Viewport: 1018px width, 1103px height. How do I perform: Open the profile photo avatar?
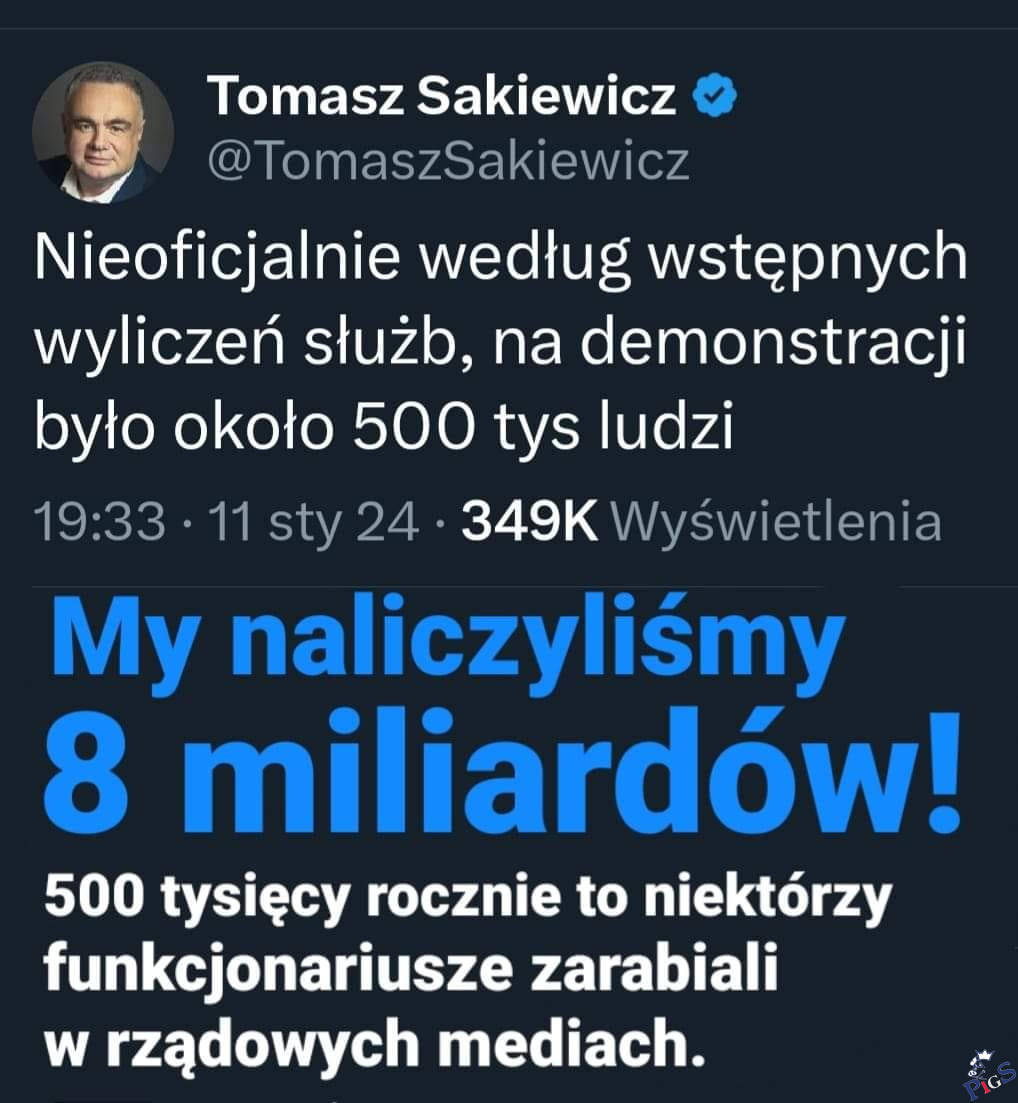(x=102, y=133)
